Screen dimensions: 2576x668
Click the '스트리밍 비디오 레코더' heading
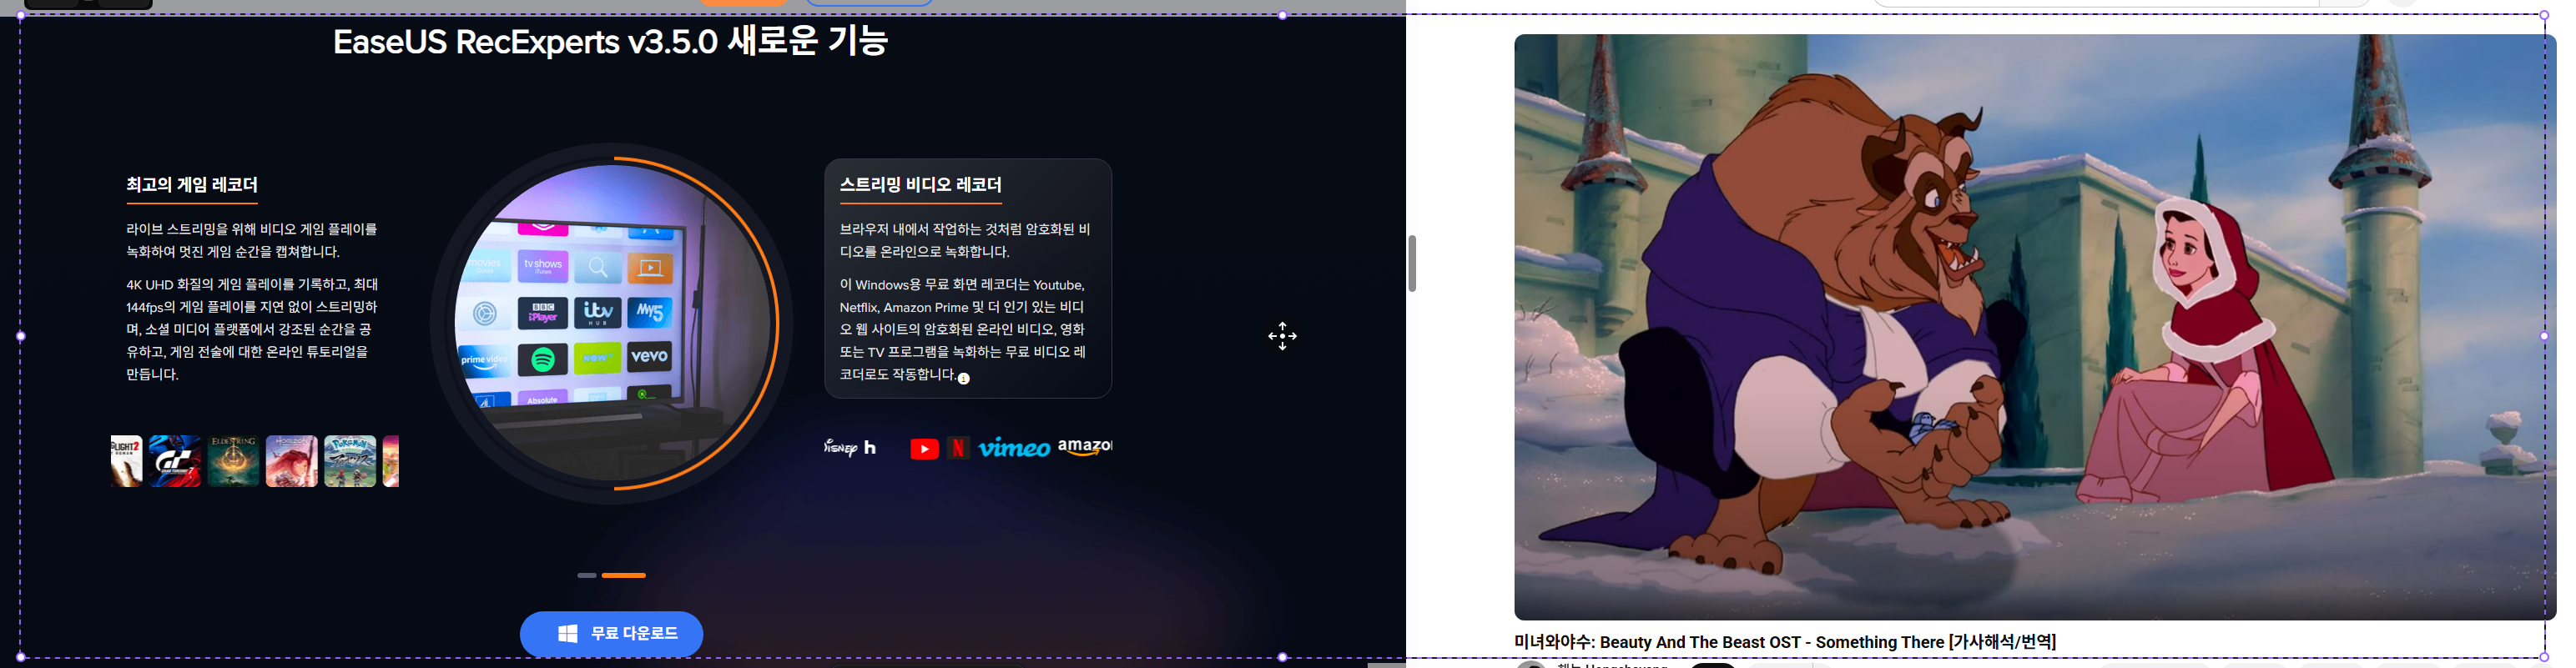[920, 185]
